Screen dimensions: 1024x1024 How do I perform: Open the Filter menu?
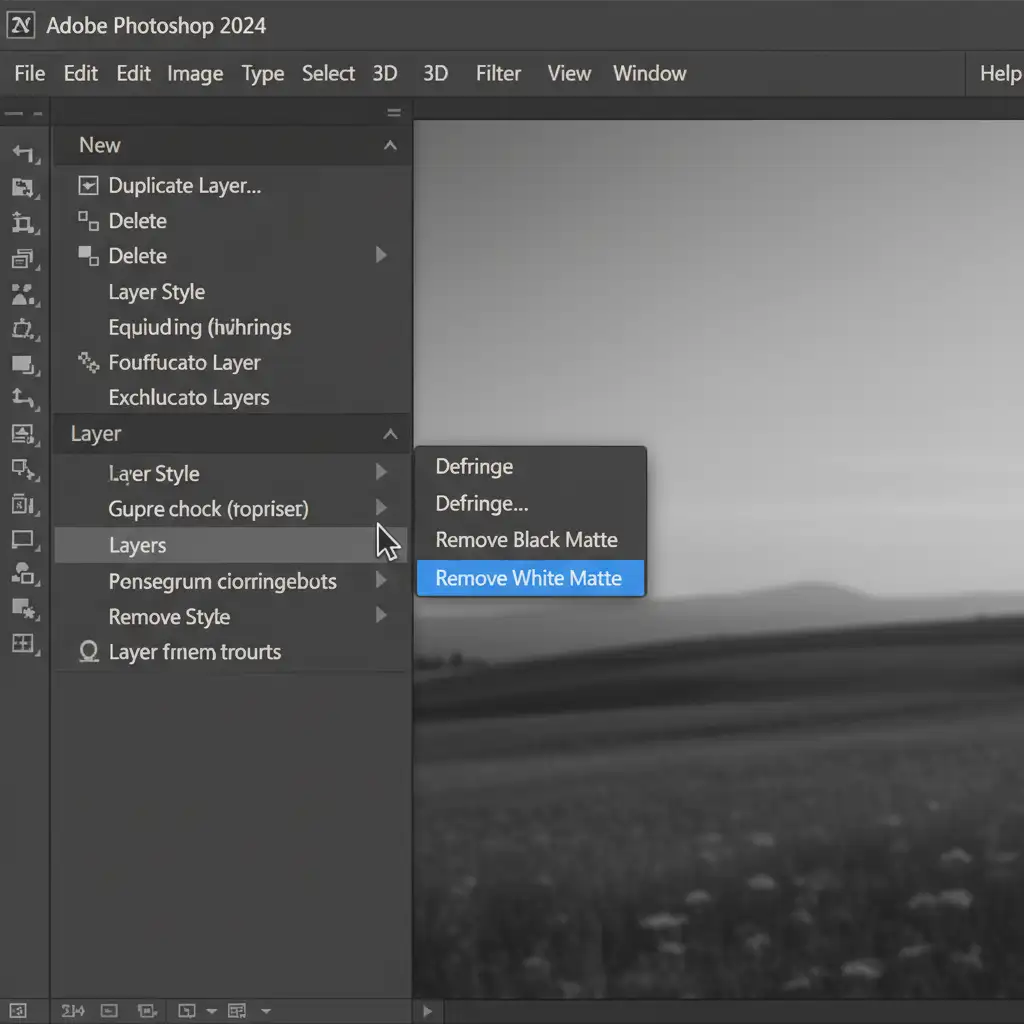point(498,73)
